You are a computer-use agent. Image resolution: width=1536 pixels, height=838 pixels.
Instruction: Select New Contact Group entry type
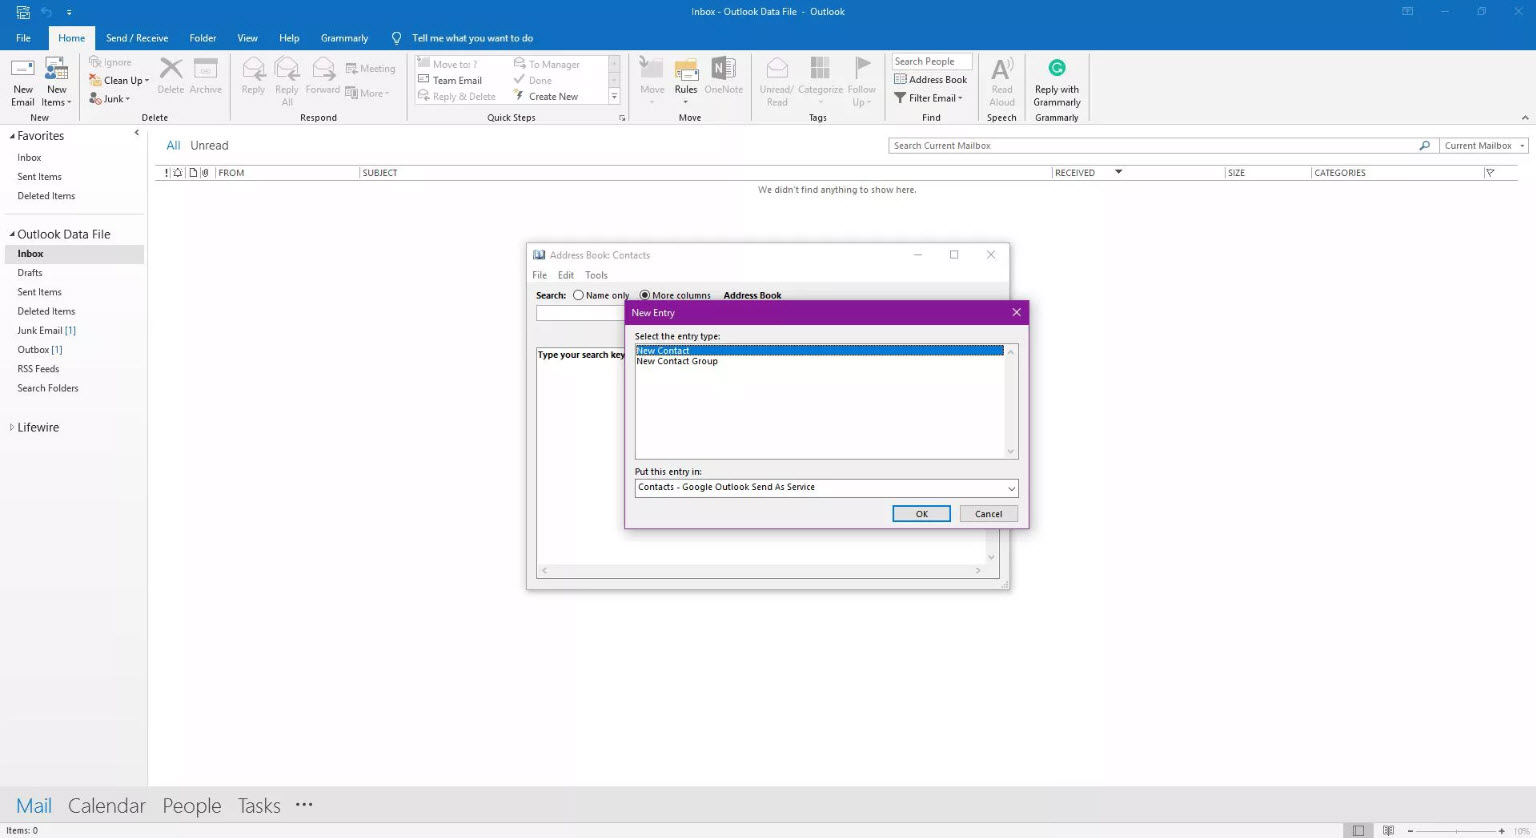(677, 362)
